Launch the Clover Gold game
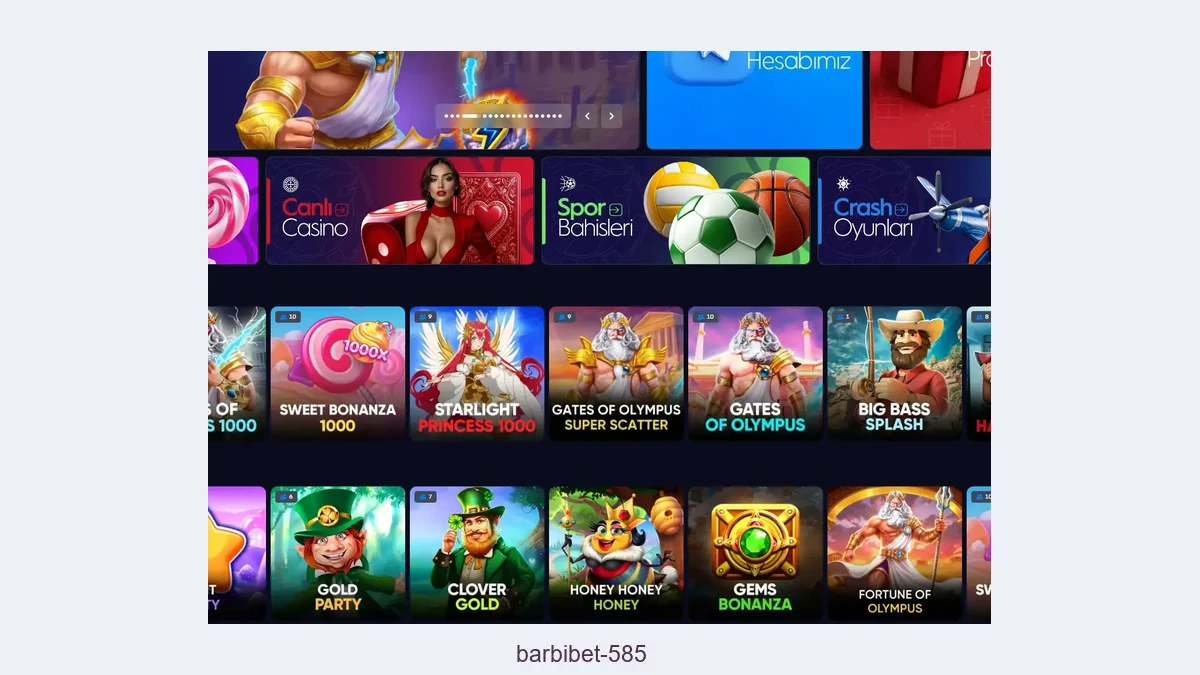 477,553
